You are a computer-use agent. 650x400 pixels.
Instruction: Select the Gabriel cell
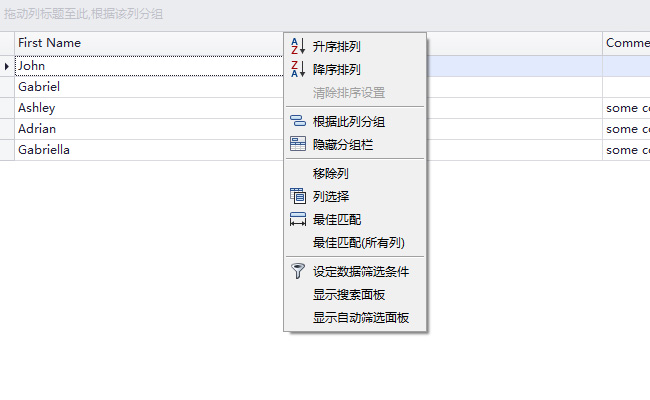pos(149,87)
